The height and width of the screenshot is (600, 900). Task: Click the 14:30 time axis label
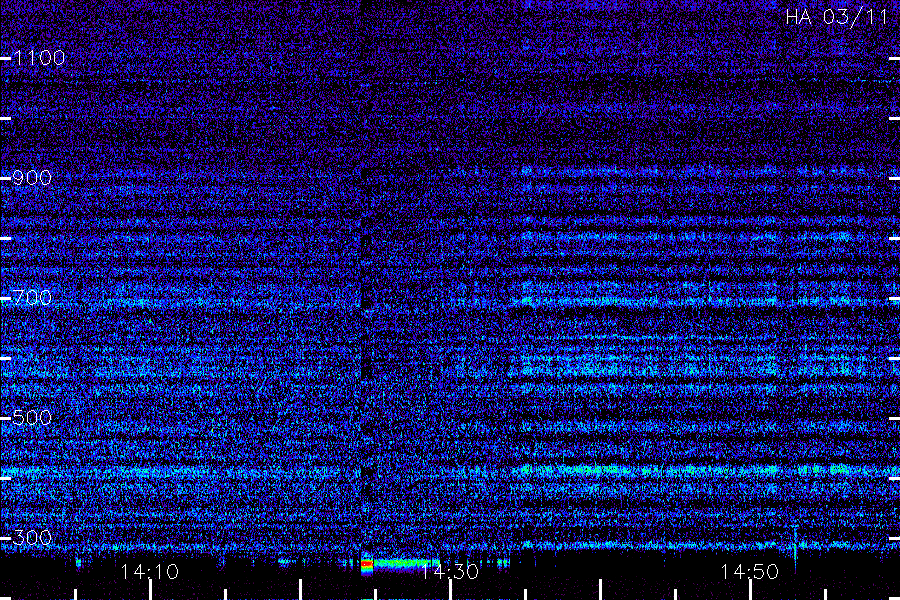click(450, 572)
